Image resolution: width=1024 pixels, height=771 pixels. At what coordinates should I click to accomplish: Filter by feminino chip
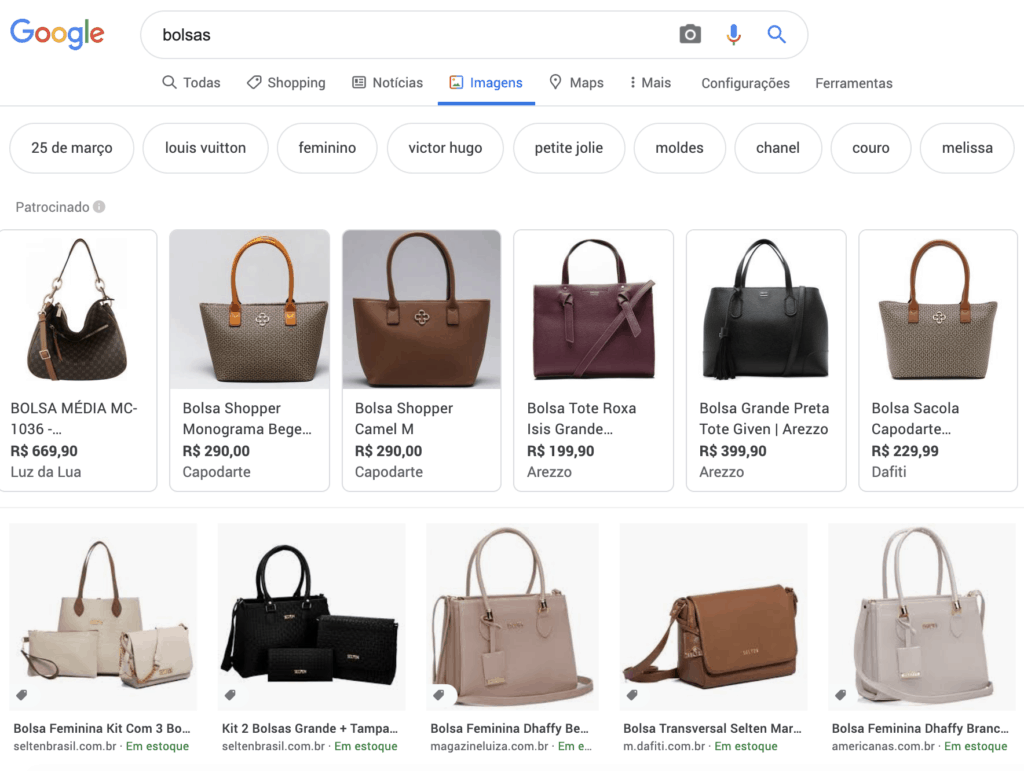click(327, 148)
